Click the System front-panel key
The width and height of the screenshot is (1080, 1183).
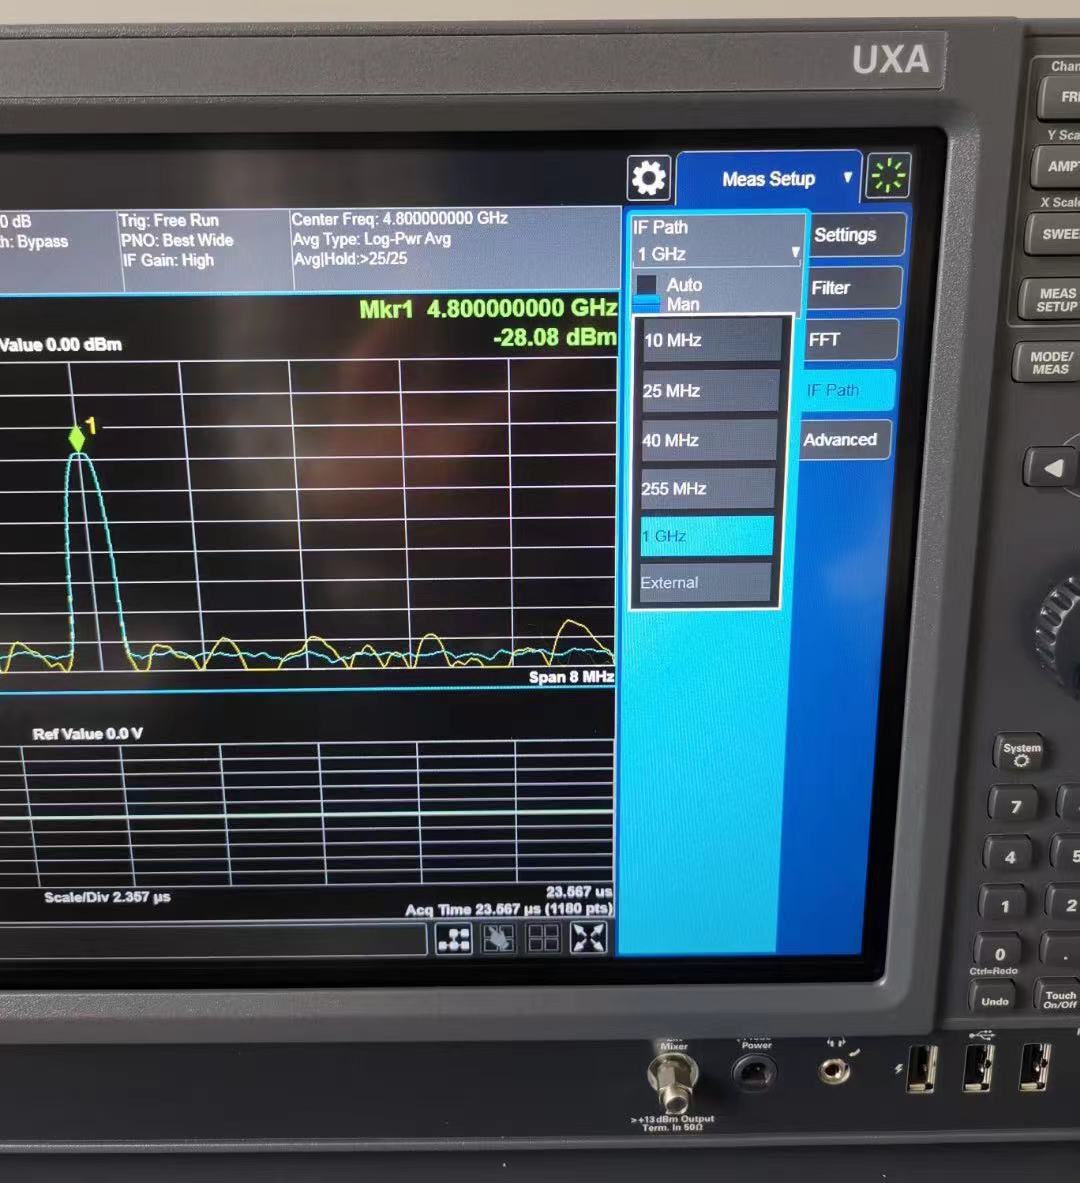[1021, 753]
